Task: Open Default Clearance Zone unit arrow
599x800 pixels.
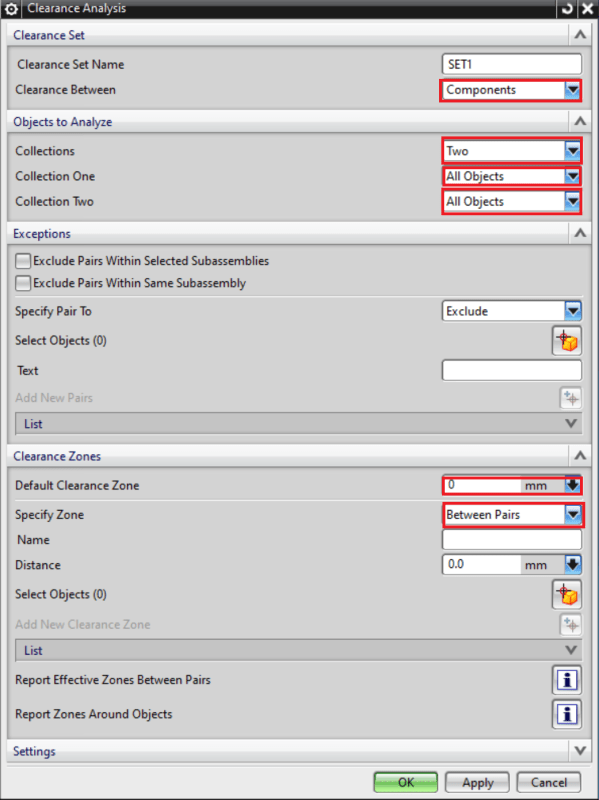Action: pos(572,485)
